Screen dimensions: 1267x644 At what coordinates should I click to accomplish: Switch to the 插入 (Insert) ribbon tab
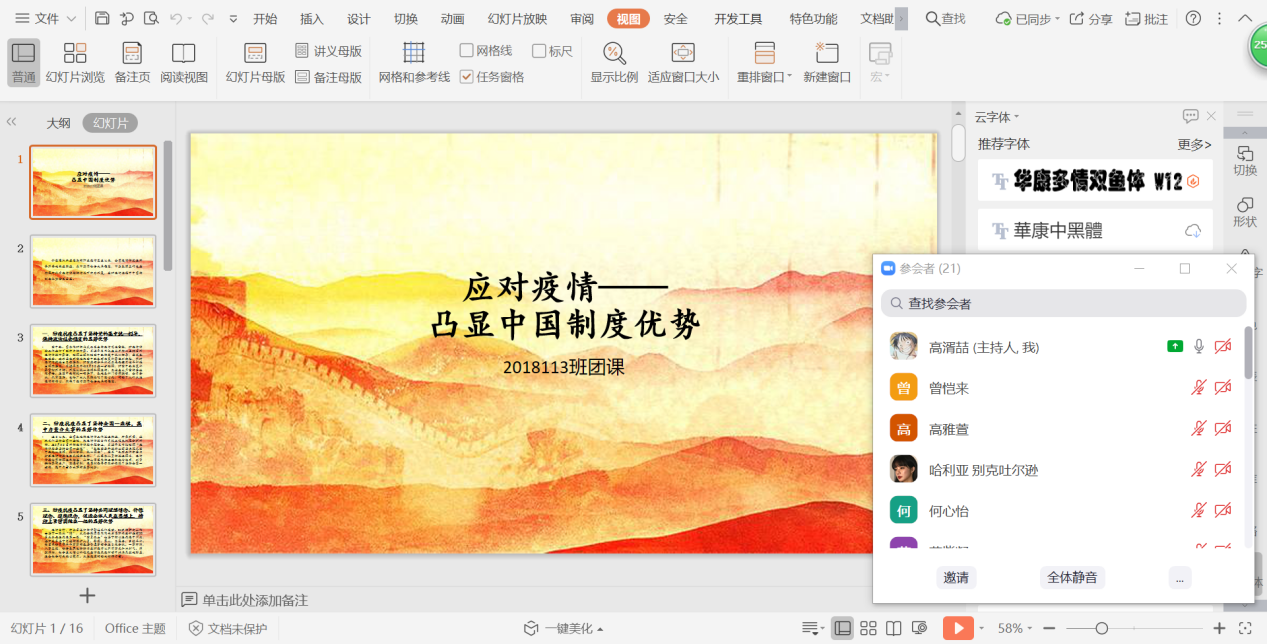click(312, 19)
